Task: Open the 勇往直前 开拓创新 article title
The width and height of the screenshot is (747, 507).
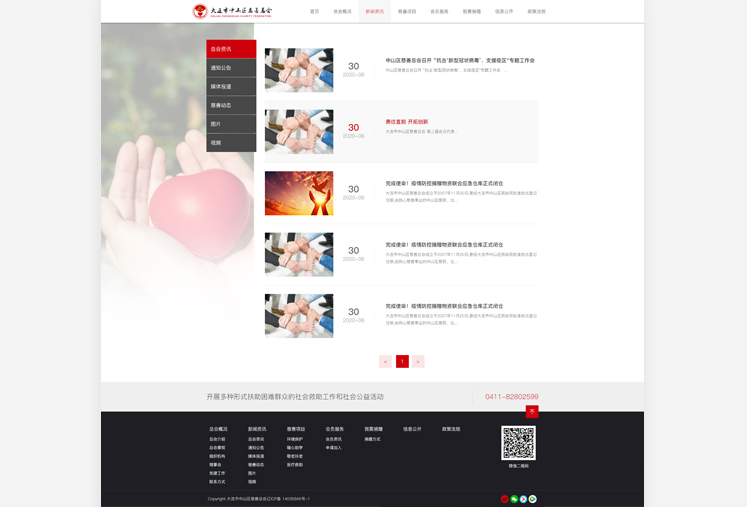Action: pos(407,122)
